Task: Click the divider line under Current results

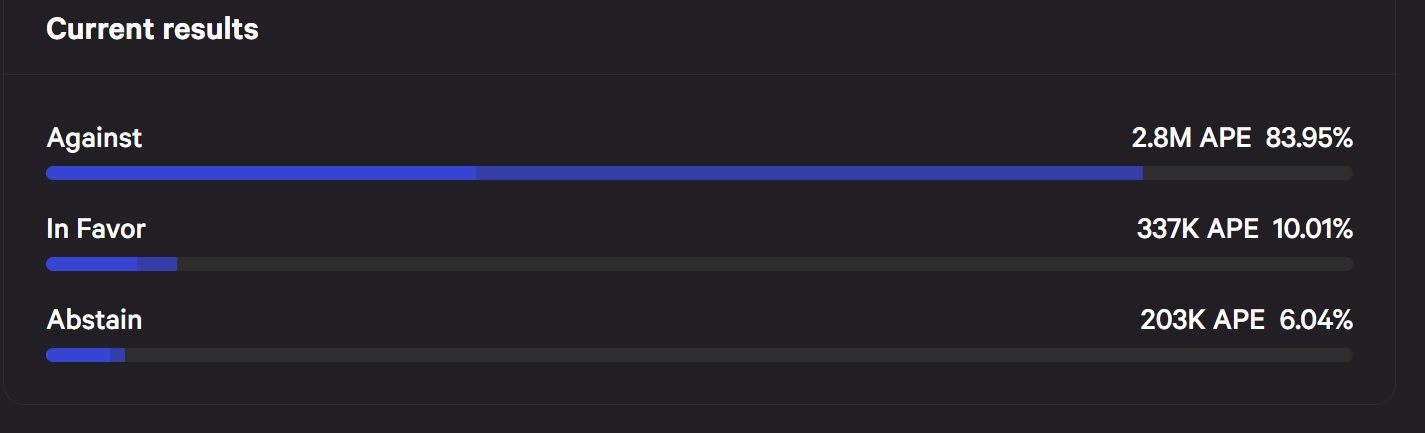Action: tap(699, 74)
